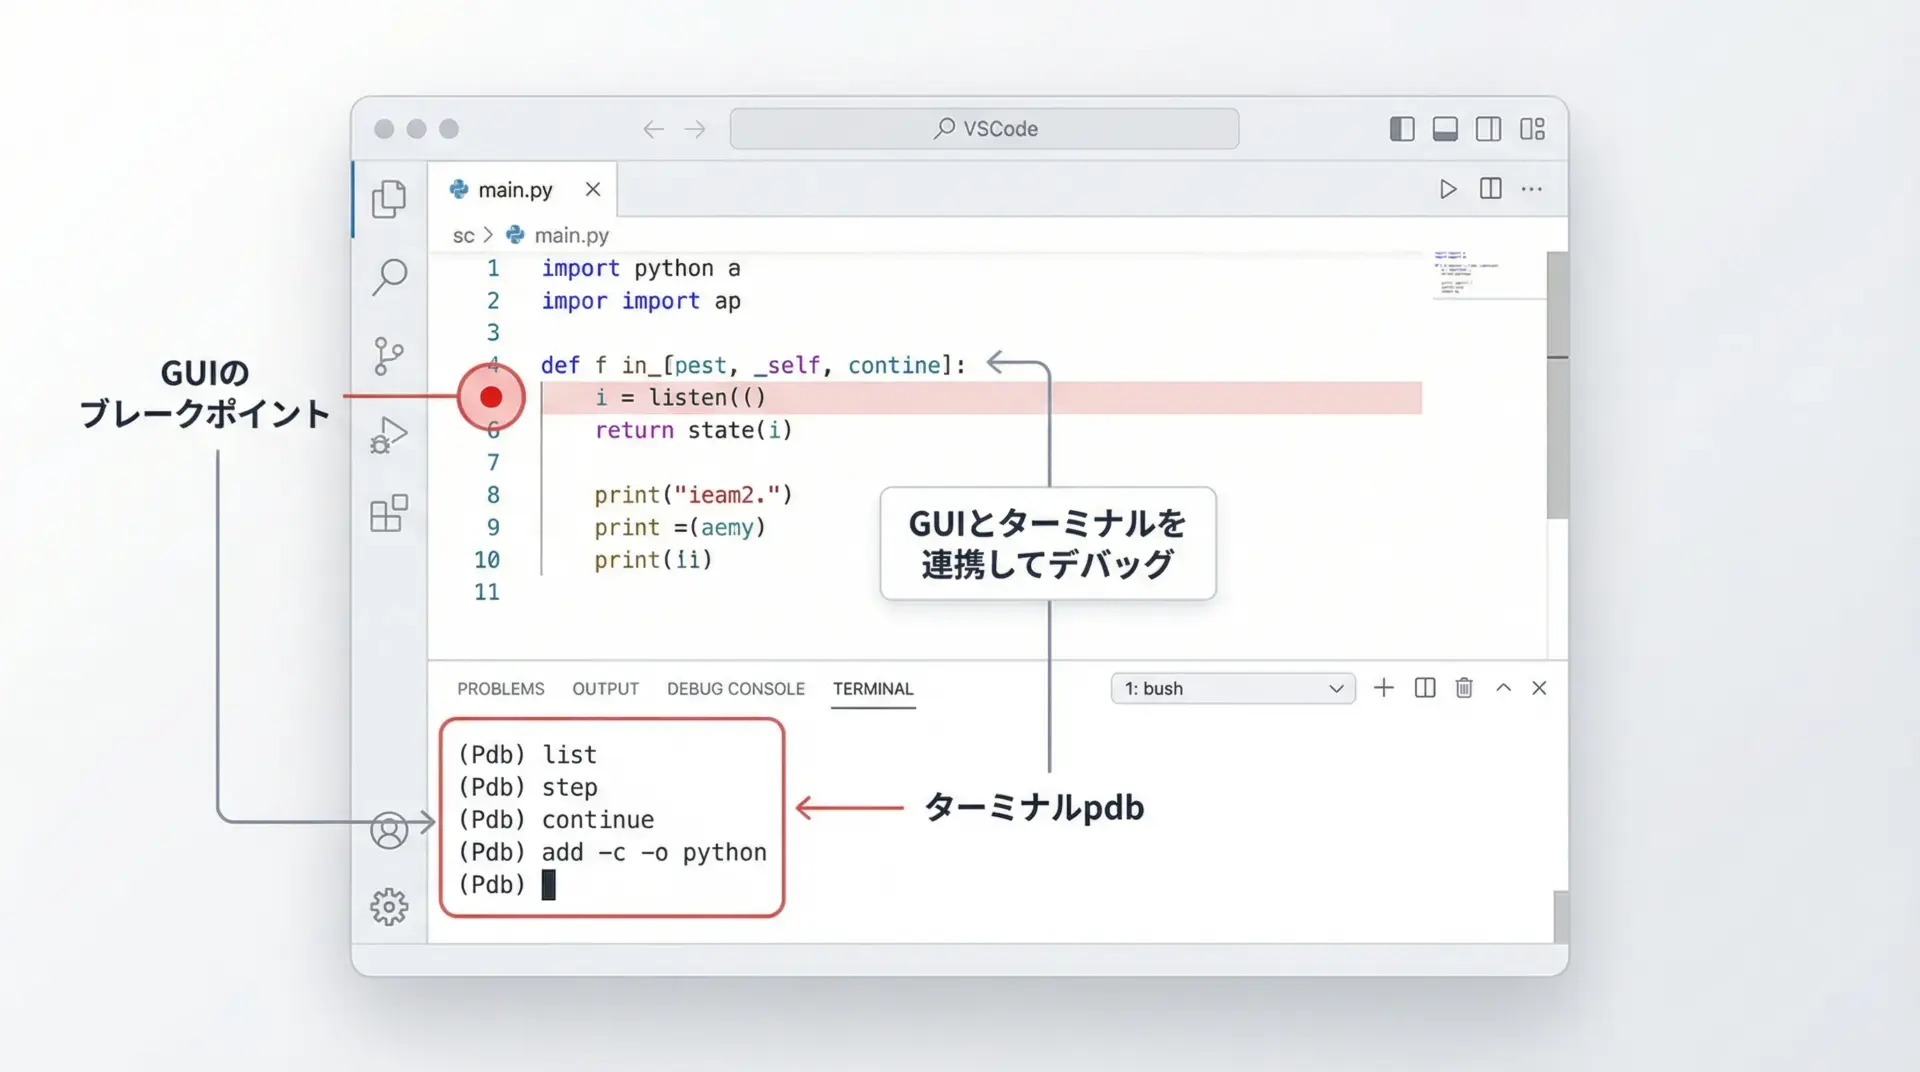1920x1072 pixels.
Task: Toggle the secondary side bar layout icon
Action: 1488,129
